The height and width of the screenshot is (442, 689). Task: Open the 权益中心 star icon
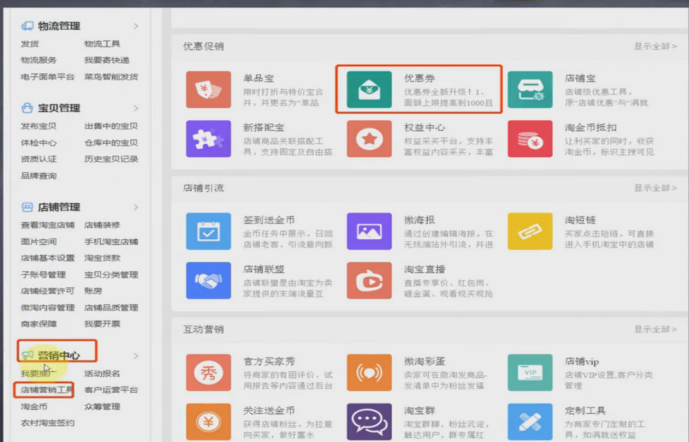[369, 140]
